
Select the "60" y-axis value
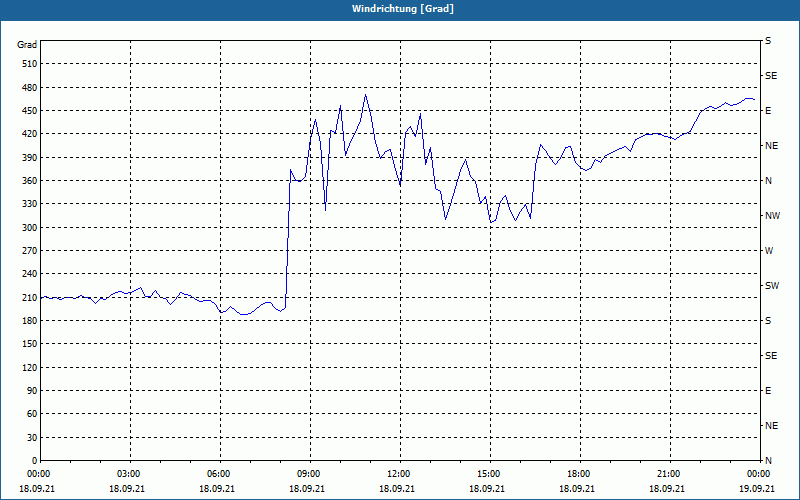pos(32,414)
